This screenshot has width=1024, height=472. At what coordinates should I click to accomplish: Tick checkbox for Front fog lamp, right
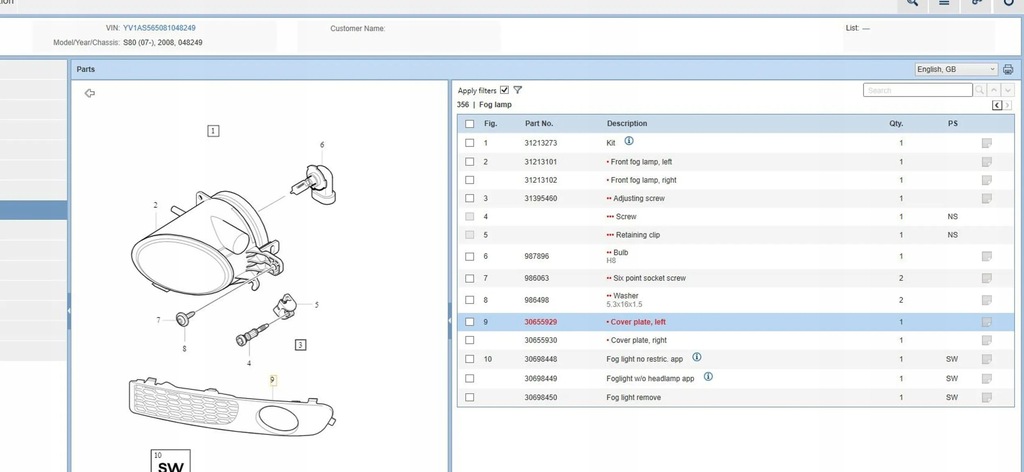tap(470, 180)
